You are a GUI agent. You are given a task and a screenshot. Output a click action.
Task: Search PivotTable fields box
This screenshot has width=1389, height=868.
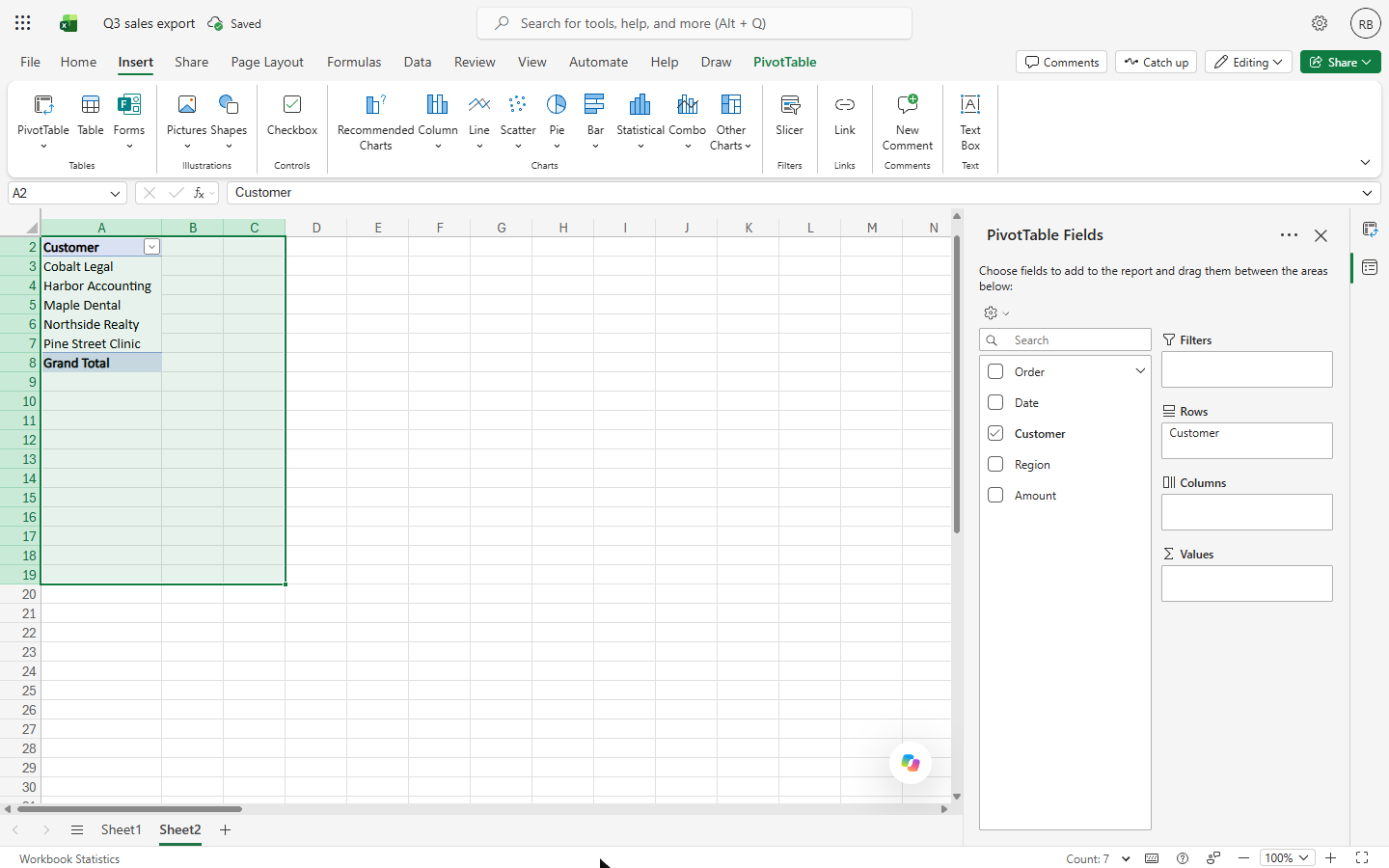click(x=1065, y=340)
